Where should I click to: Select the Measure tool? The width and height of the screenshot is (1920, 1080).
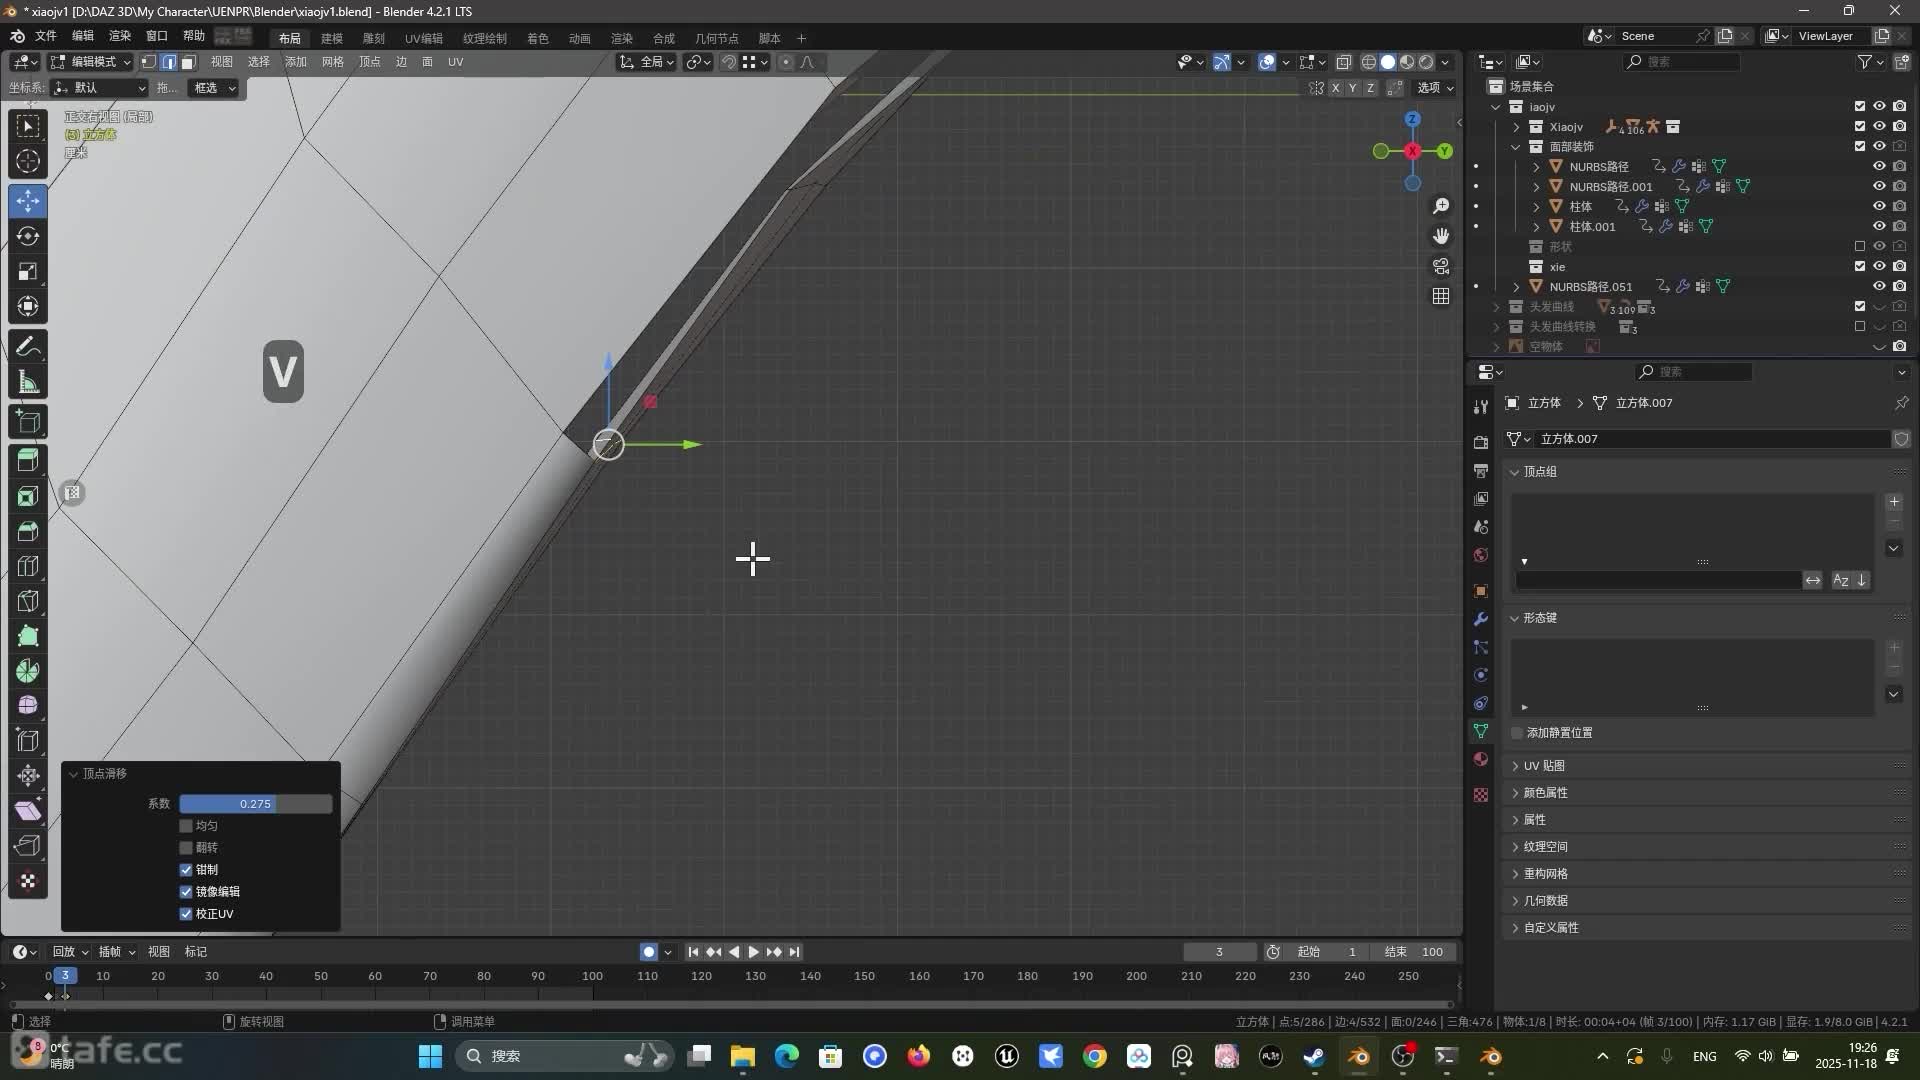click(x=28, y=382)
